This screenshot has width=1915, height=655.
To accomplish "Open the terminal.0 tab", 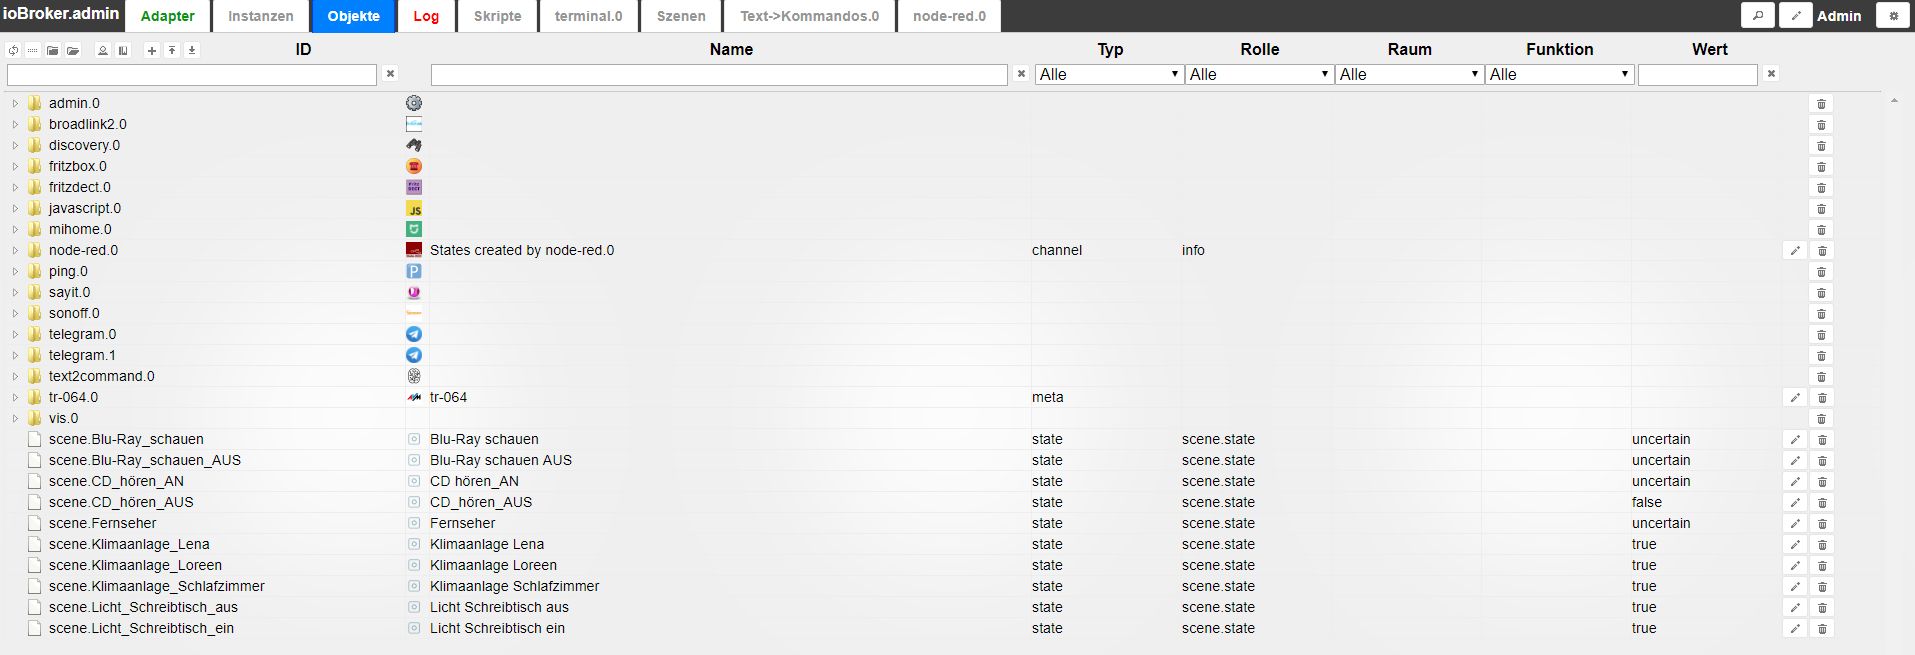I will 589,16.
